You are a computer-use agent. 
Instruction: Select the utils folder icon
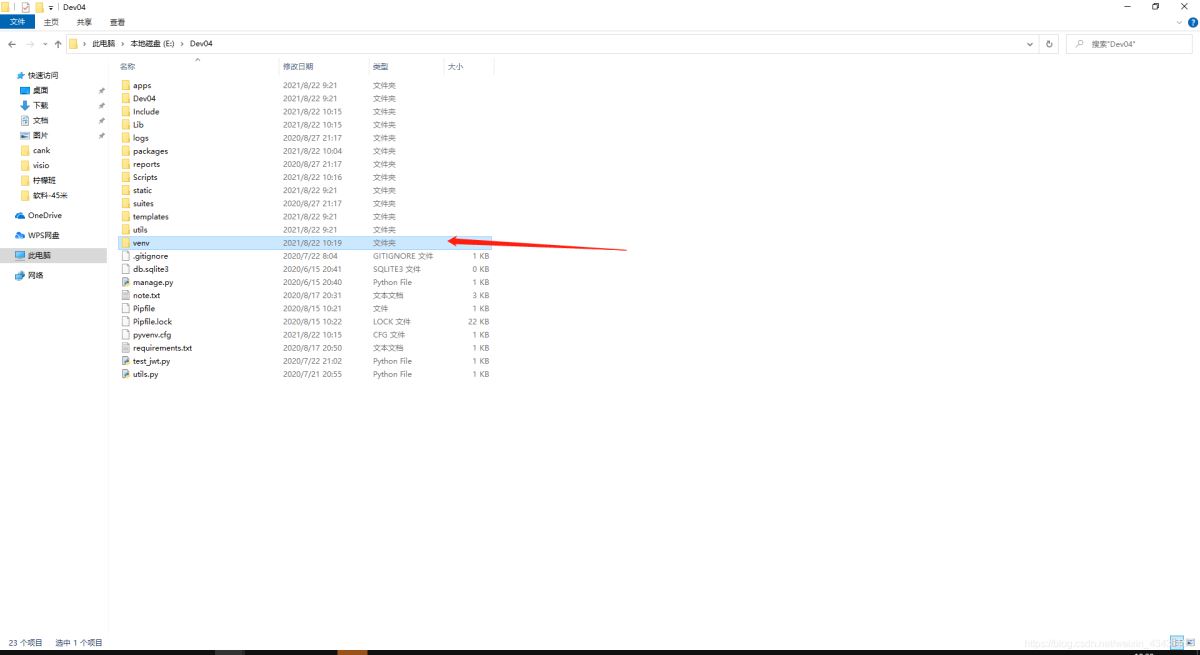125,229
